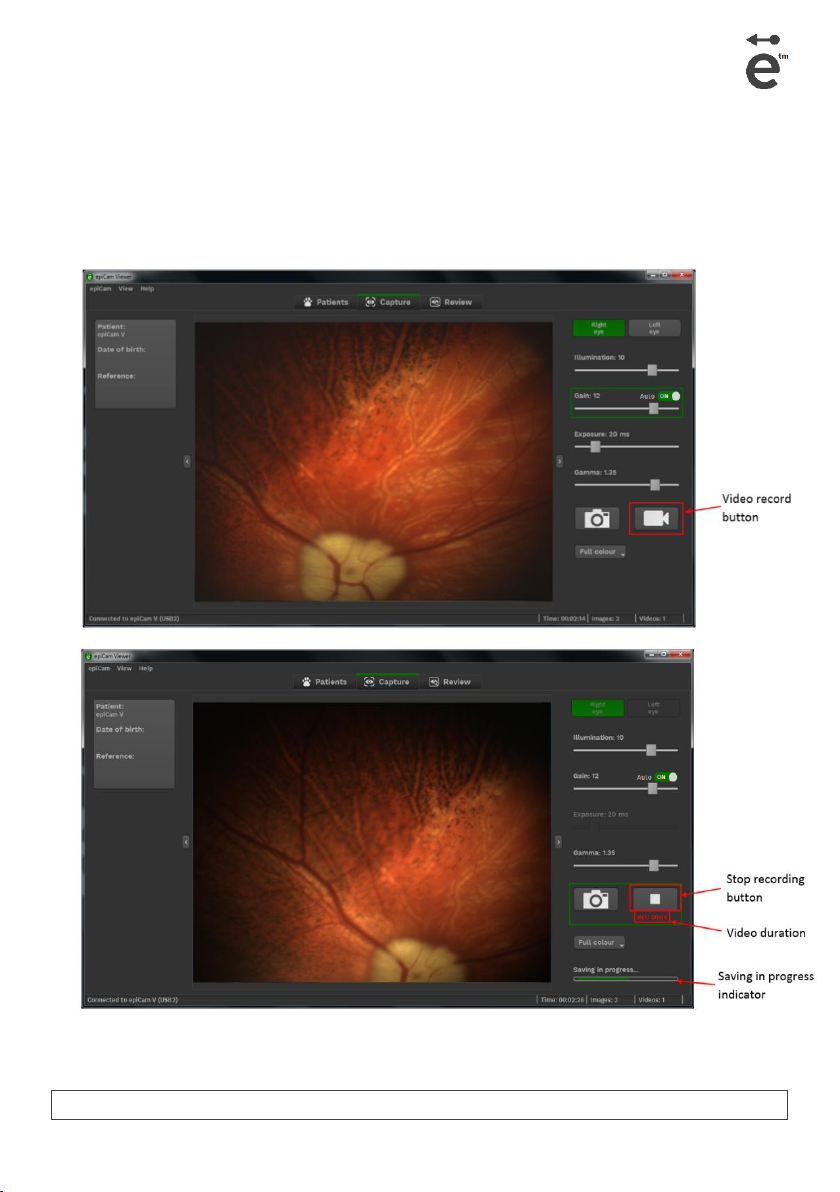Screen dimensions: 840x1192
Task: Click 'Connected to epiCam V (USB2)' in upper window
Action: coord(134,619)
